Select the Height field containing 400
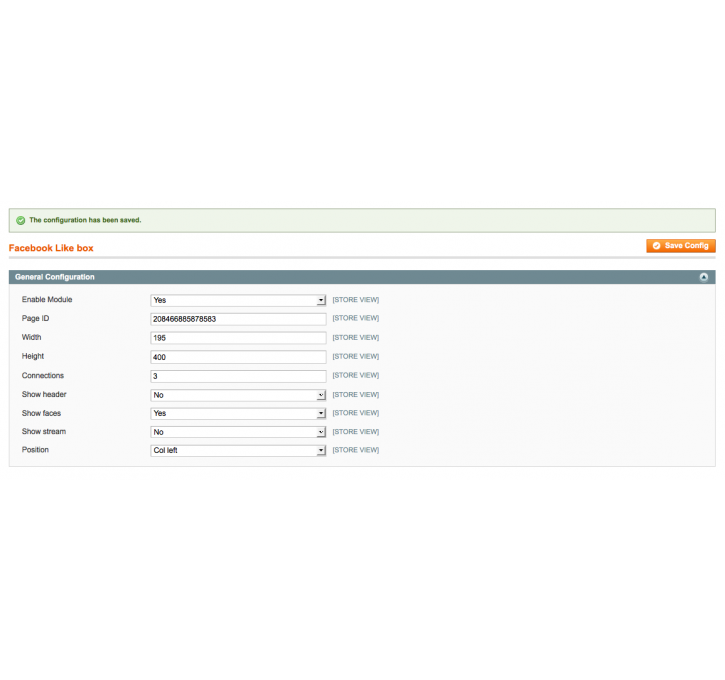 [238, 357]
